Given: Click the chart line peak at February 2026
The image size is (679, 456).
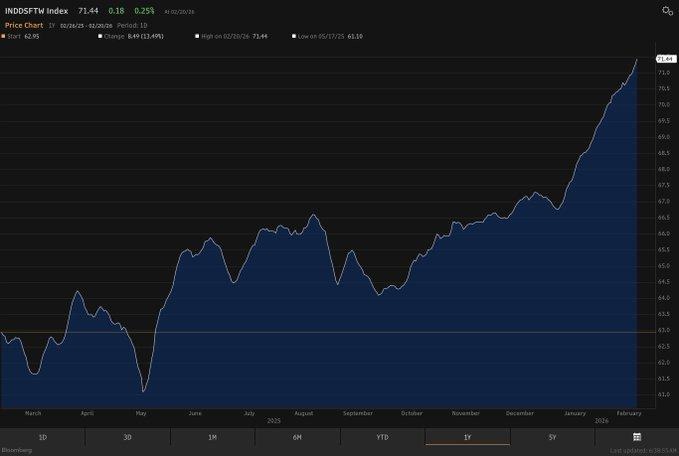Looking at the screenshot, I should (x=637, y=60).
